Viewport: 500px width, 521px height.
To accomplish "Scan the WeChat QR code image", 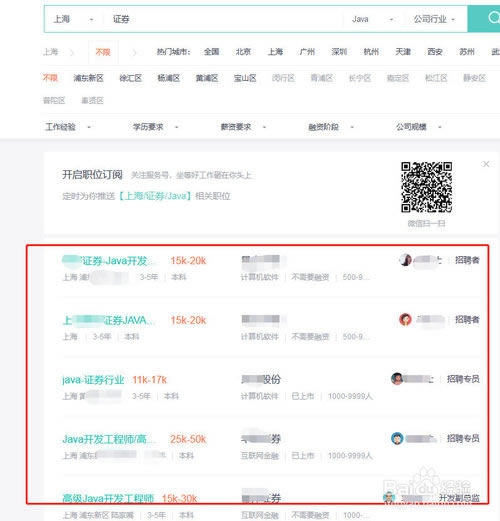I will [426, 187].
